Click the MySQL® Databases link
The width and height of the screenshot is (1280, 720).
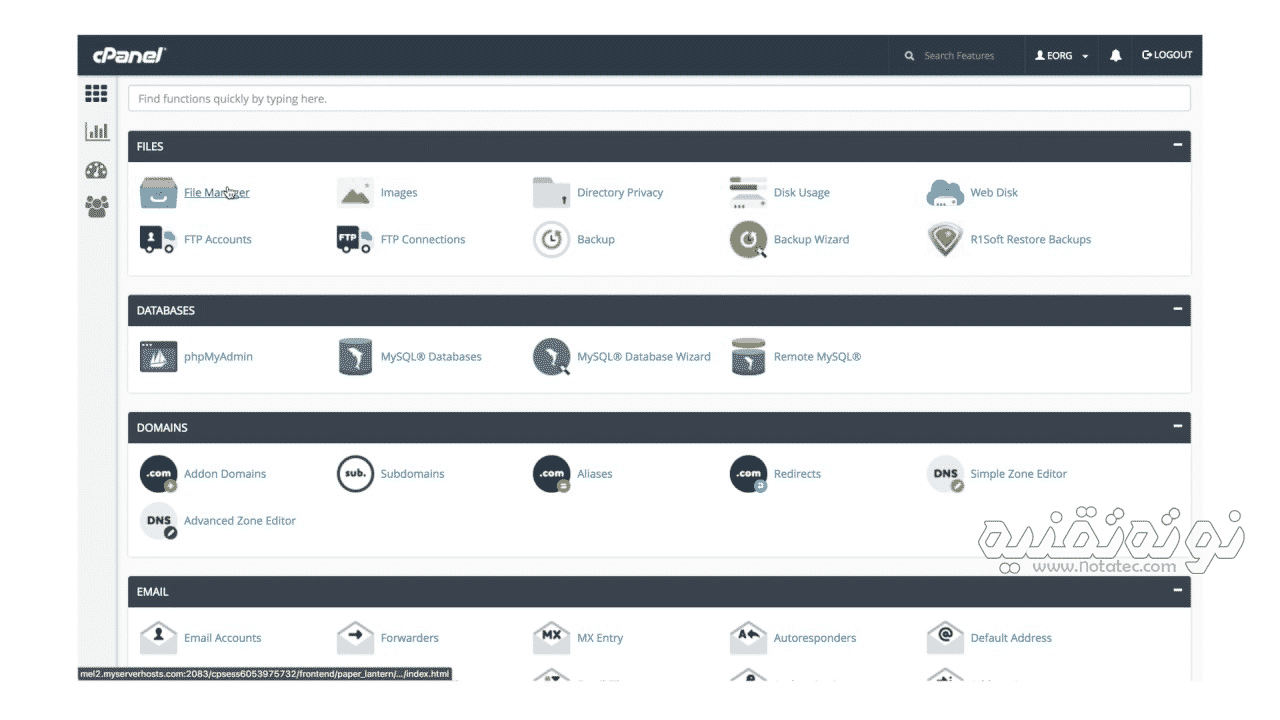(431, 357)
